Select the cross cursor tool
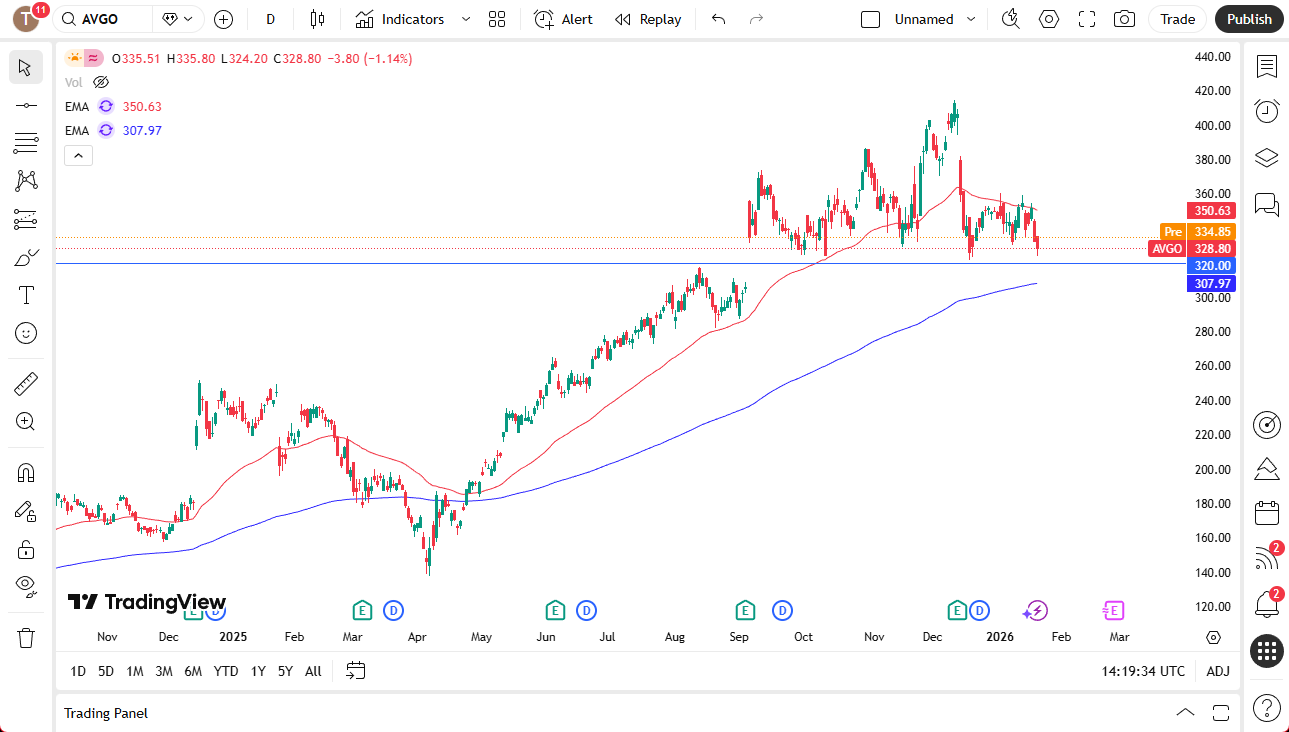 coord(26,68)
